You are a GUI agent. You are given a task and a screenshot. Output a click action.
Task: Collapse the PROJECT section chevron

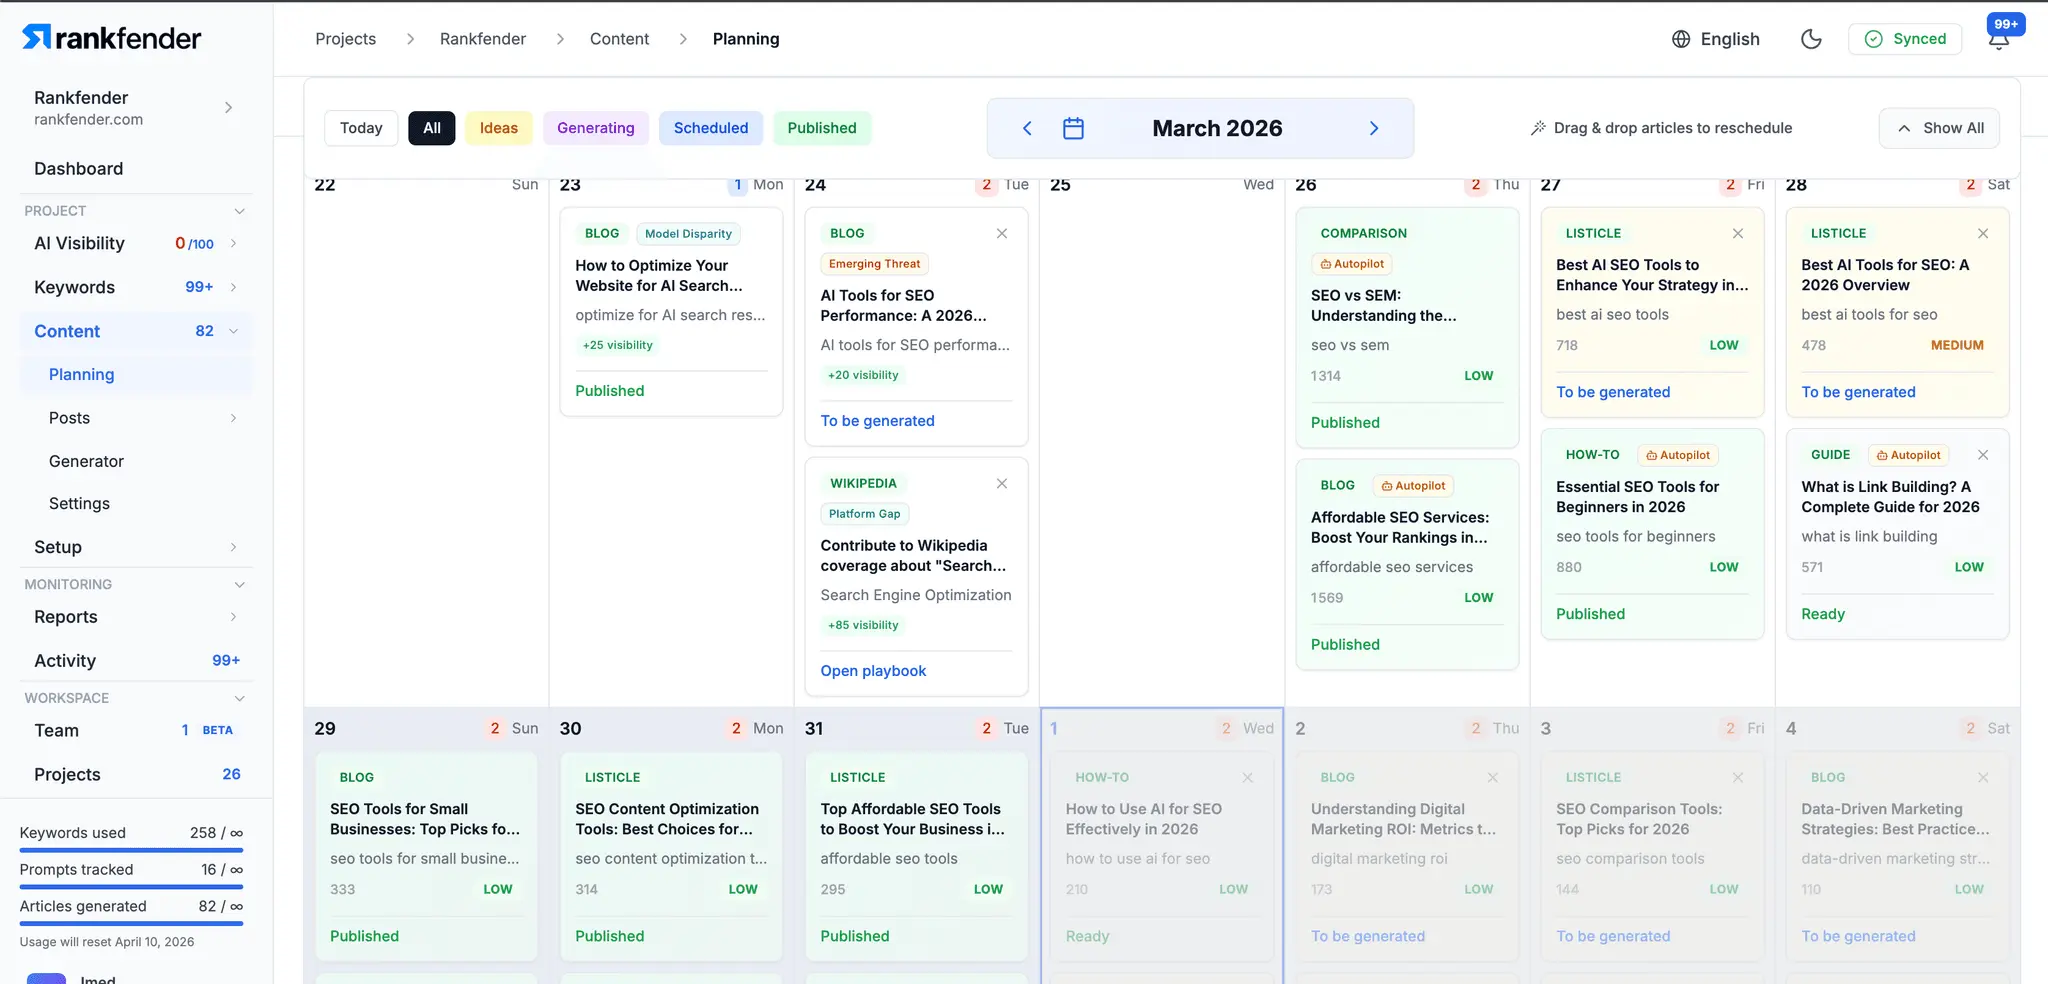tap(239, 211)
